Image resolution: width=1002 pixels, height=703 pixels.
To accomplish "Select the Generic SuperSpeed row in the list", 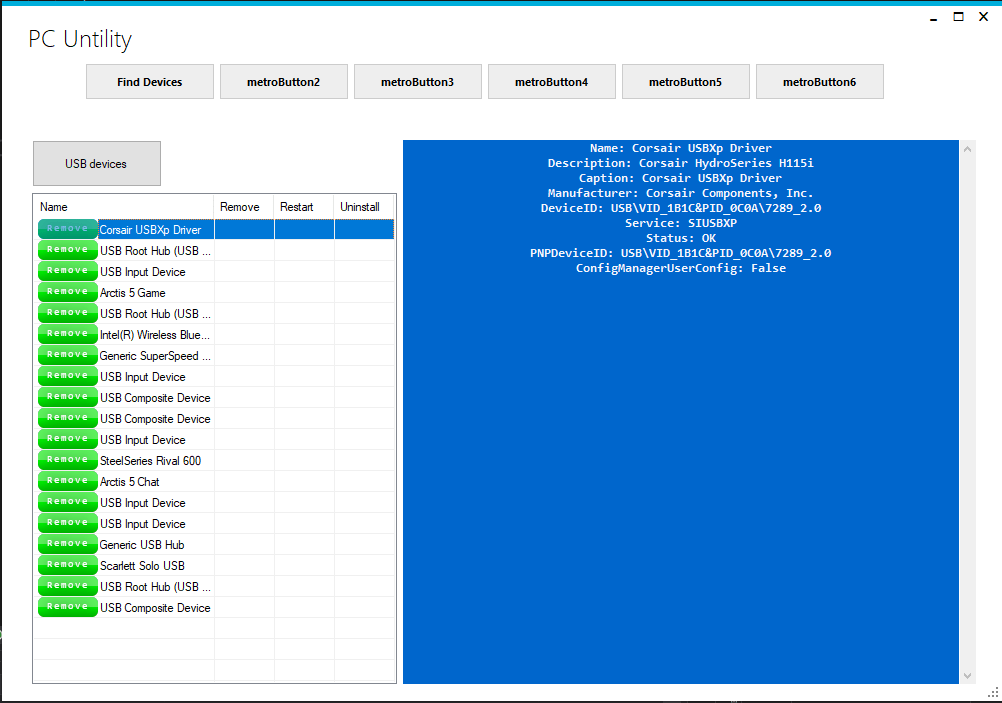I will (x=154, y=355).
